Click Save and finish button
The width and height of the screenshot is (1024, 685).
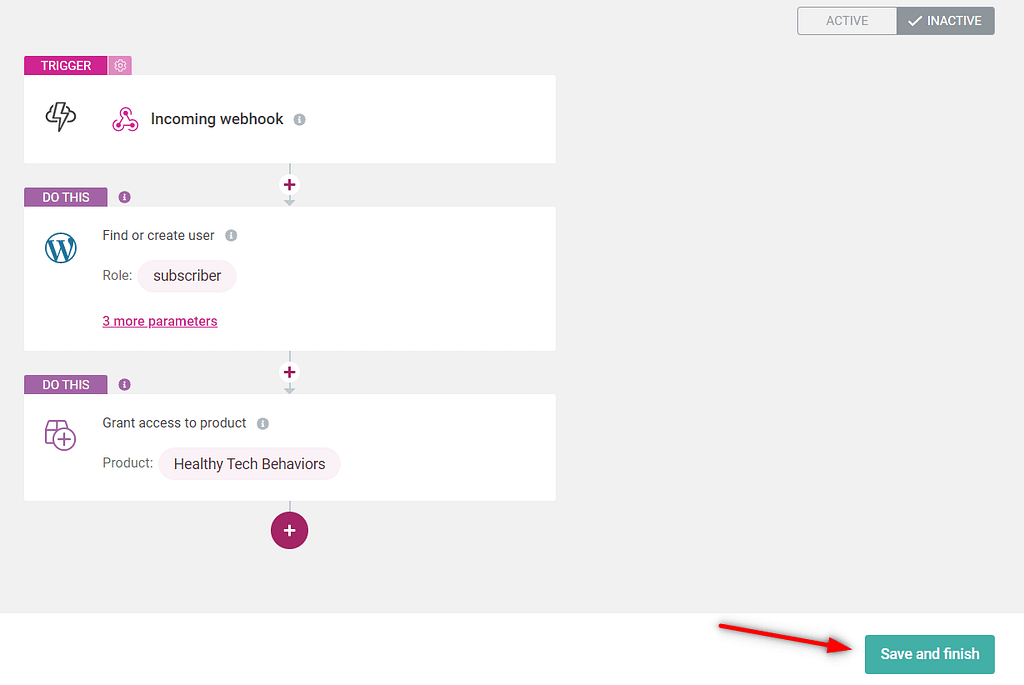point(929,654)
